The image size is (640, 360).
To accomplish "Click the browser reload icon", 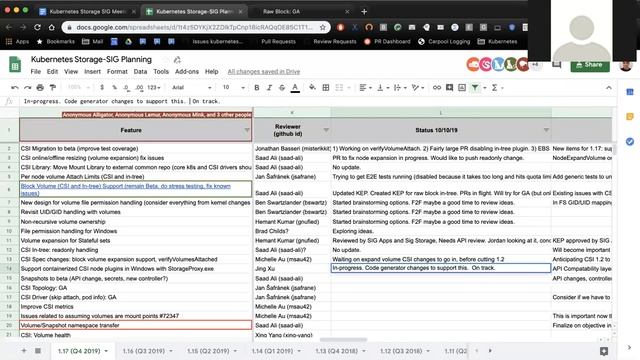I will click(37, 27).
